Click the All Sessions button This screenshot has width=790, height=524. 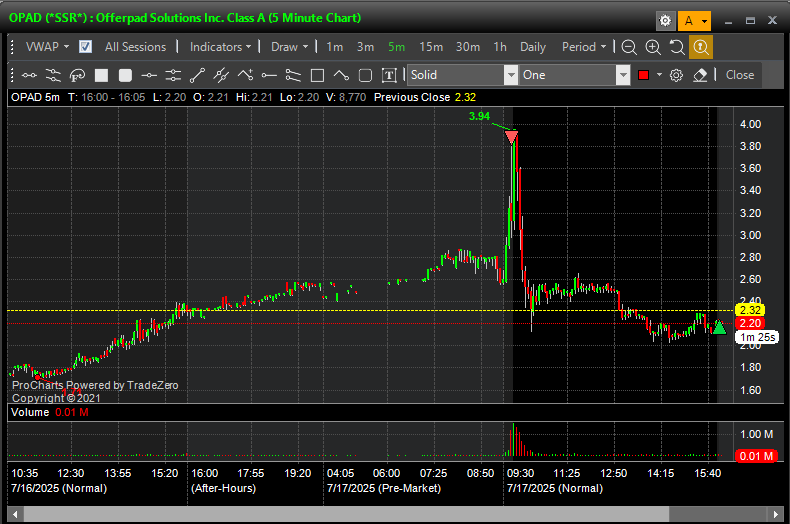(135, 47)
